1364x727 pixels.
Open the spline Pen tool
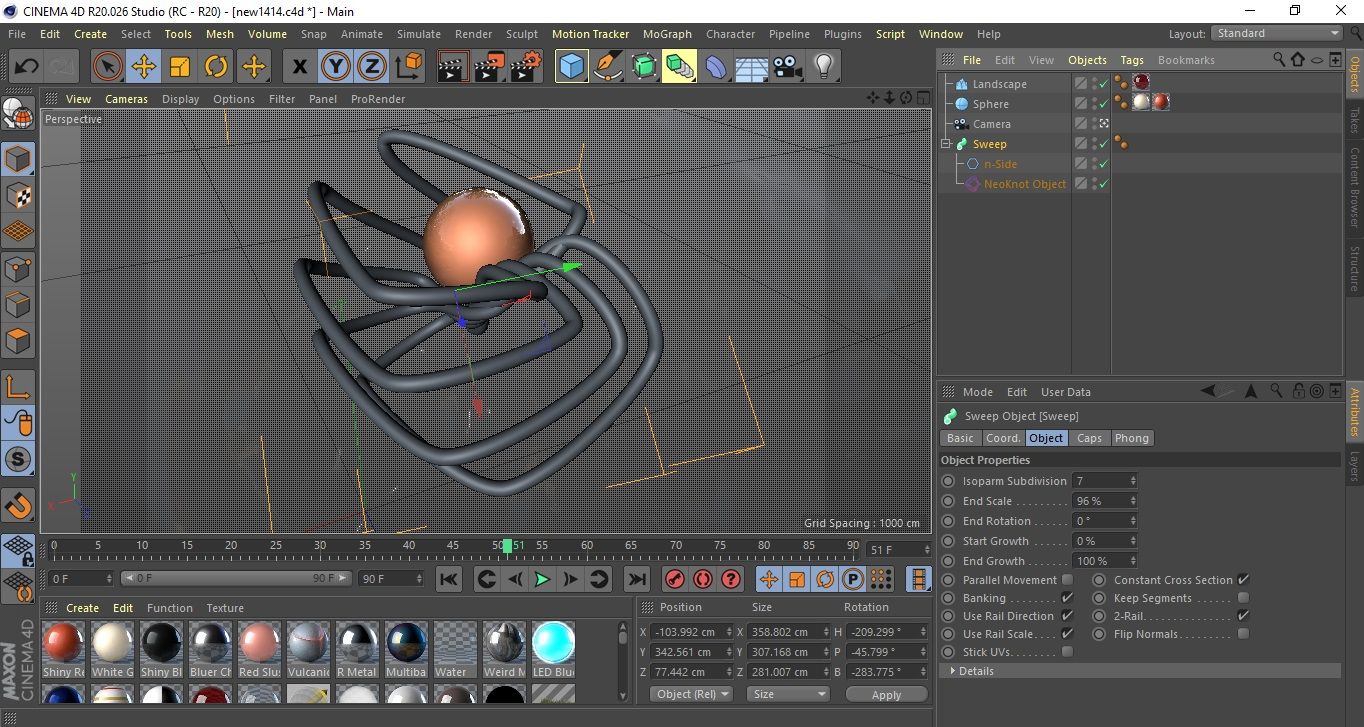click(x=608, y=67)
